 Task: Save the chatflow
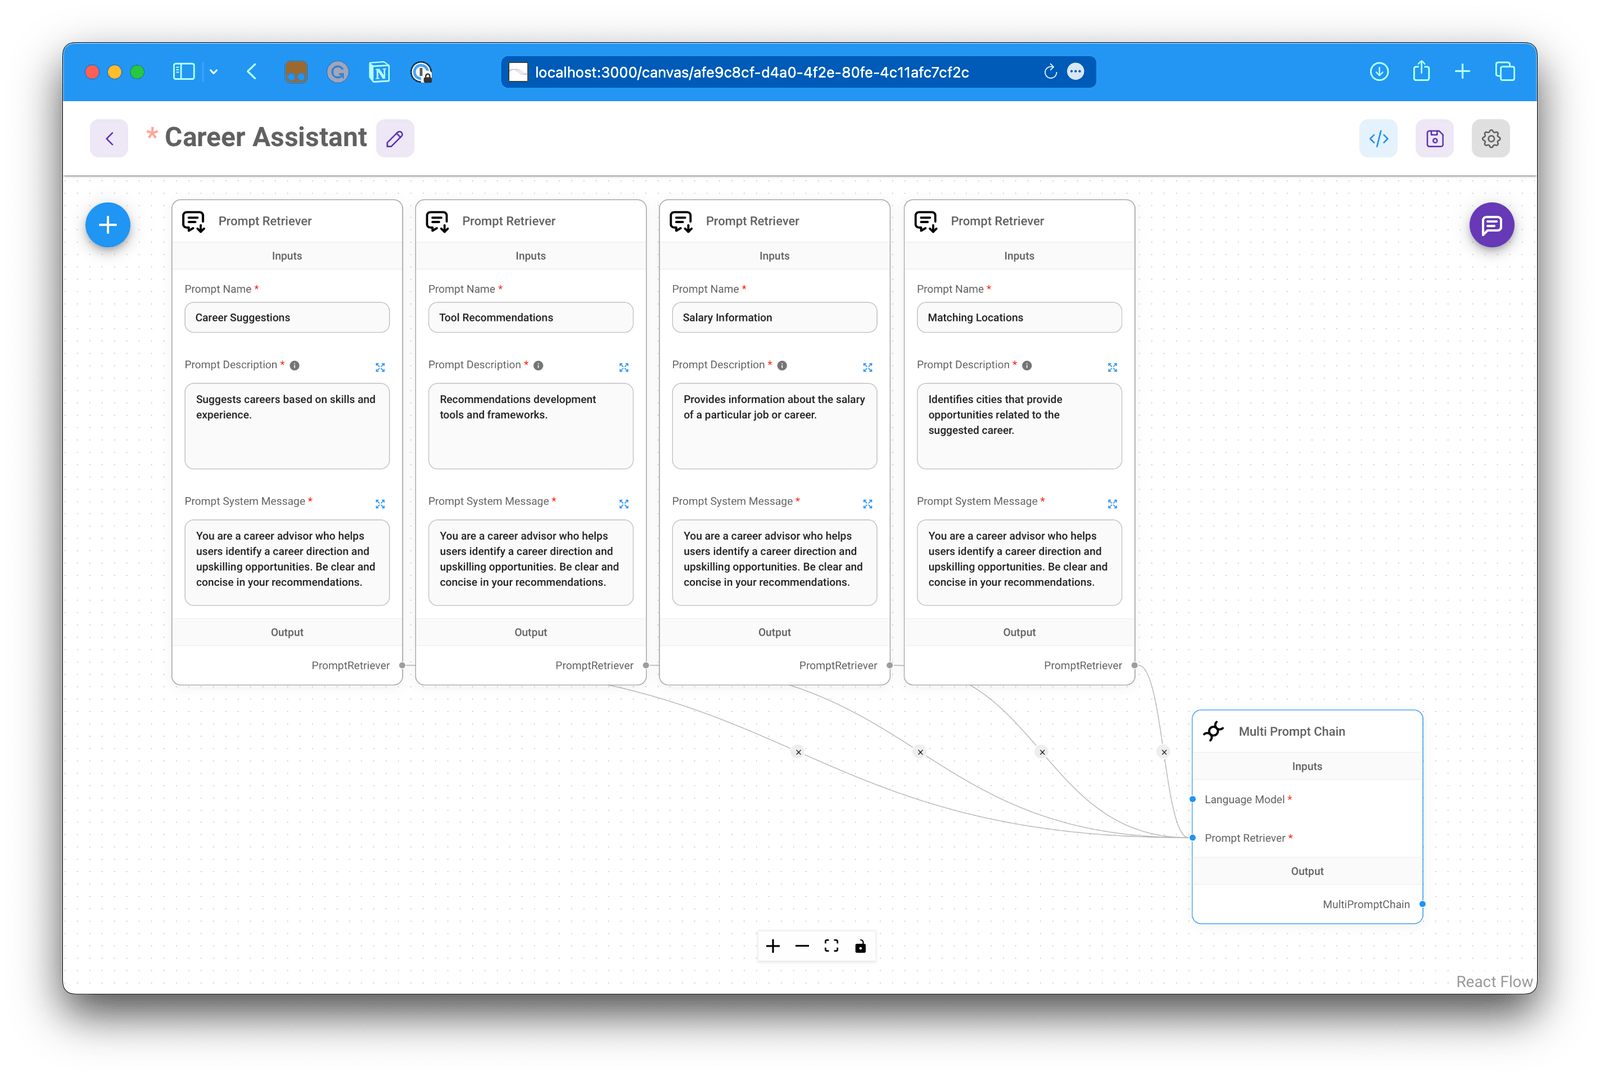pyautogui.click(x=1434, y=138)
